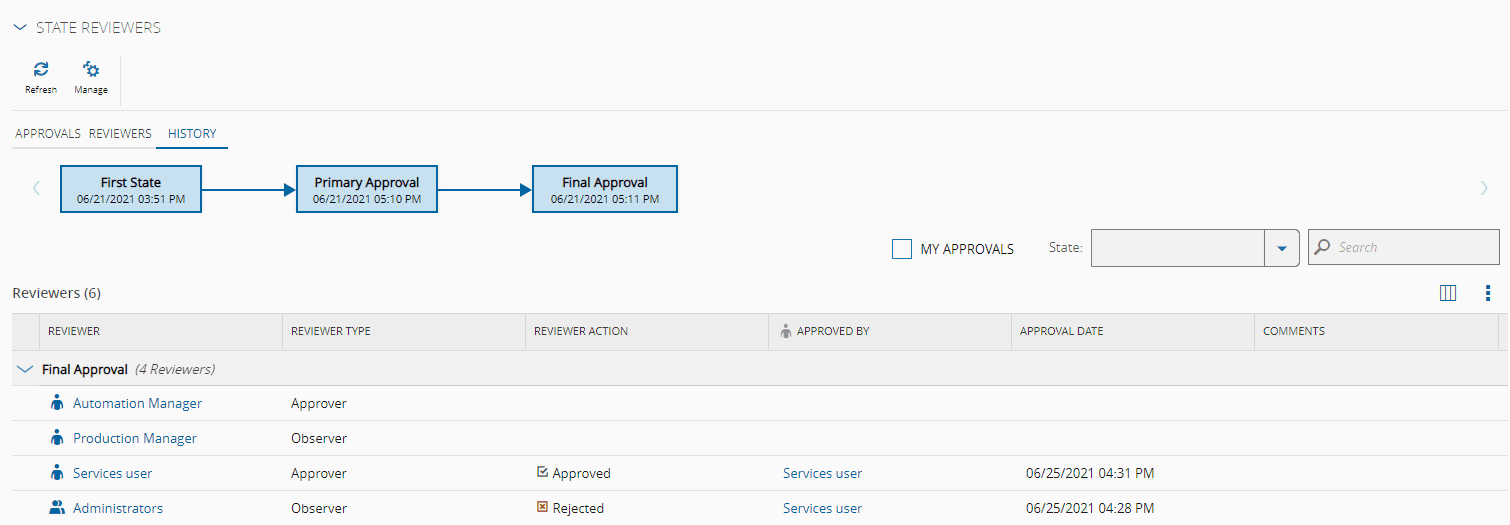Viewport: 1510px width, 525px height.
Task: Open the vertical three-dot options menu
Action: click(x=1488, y=293)
